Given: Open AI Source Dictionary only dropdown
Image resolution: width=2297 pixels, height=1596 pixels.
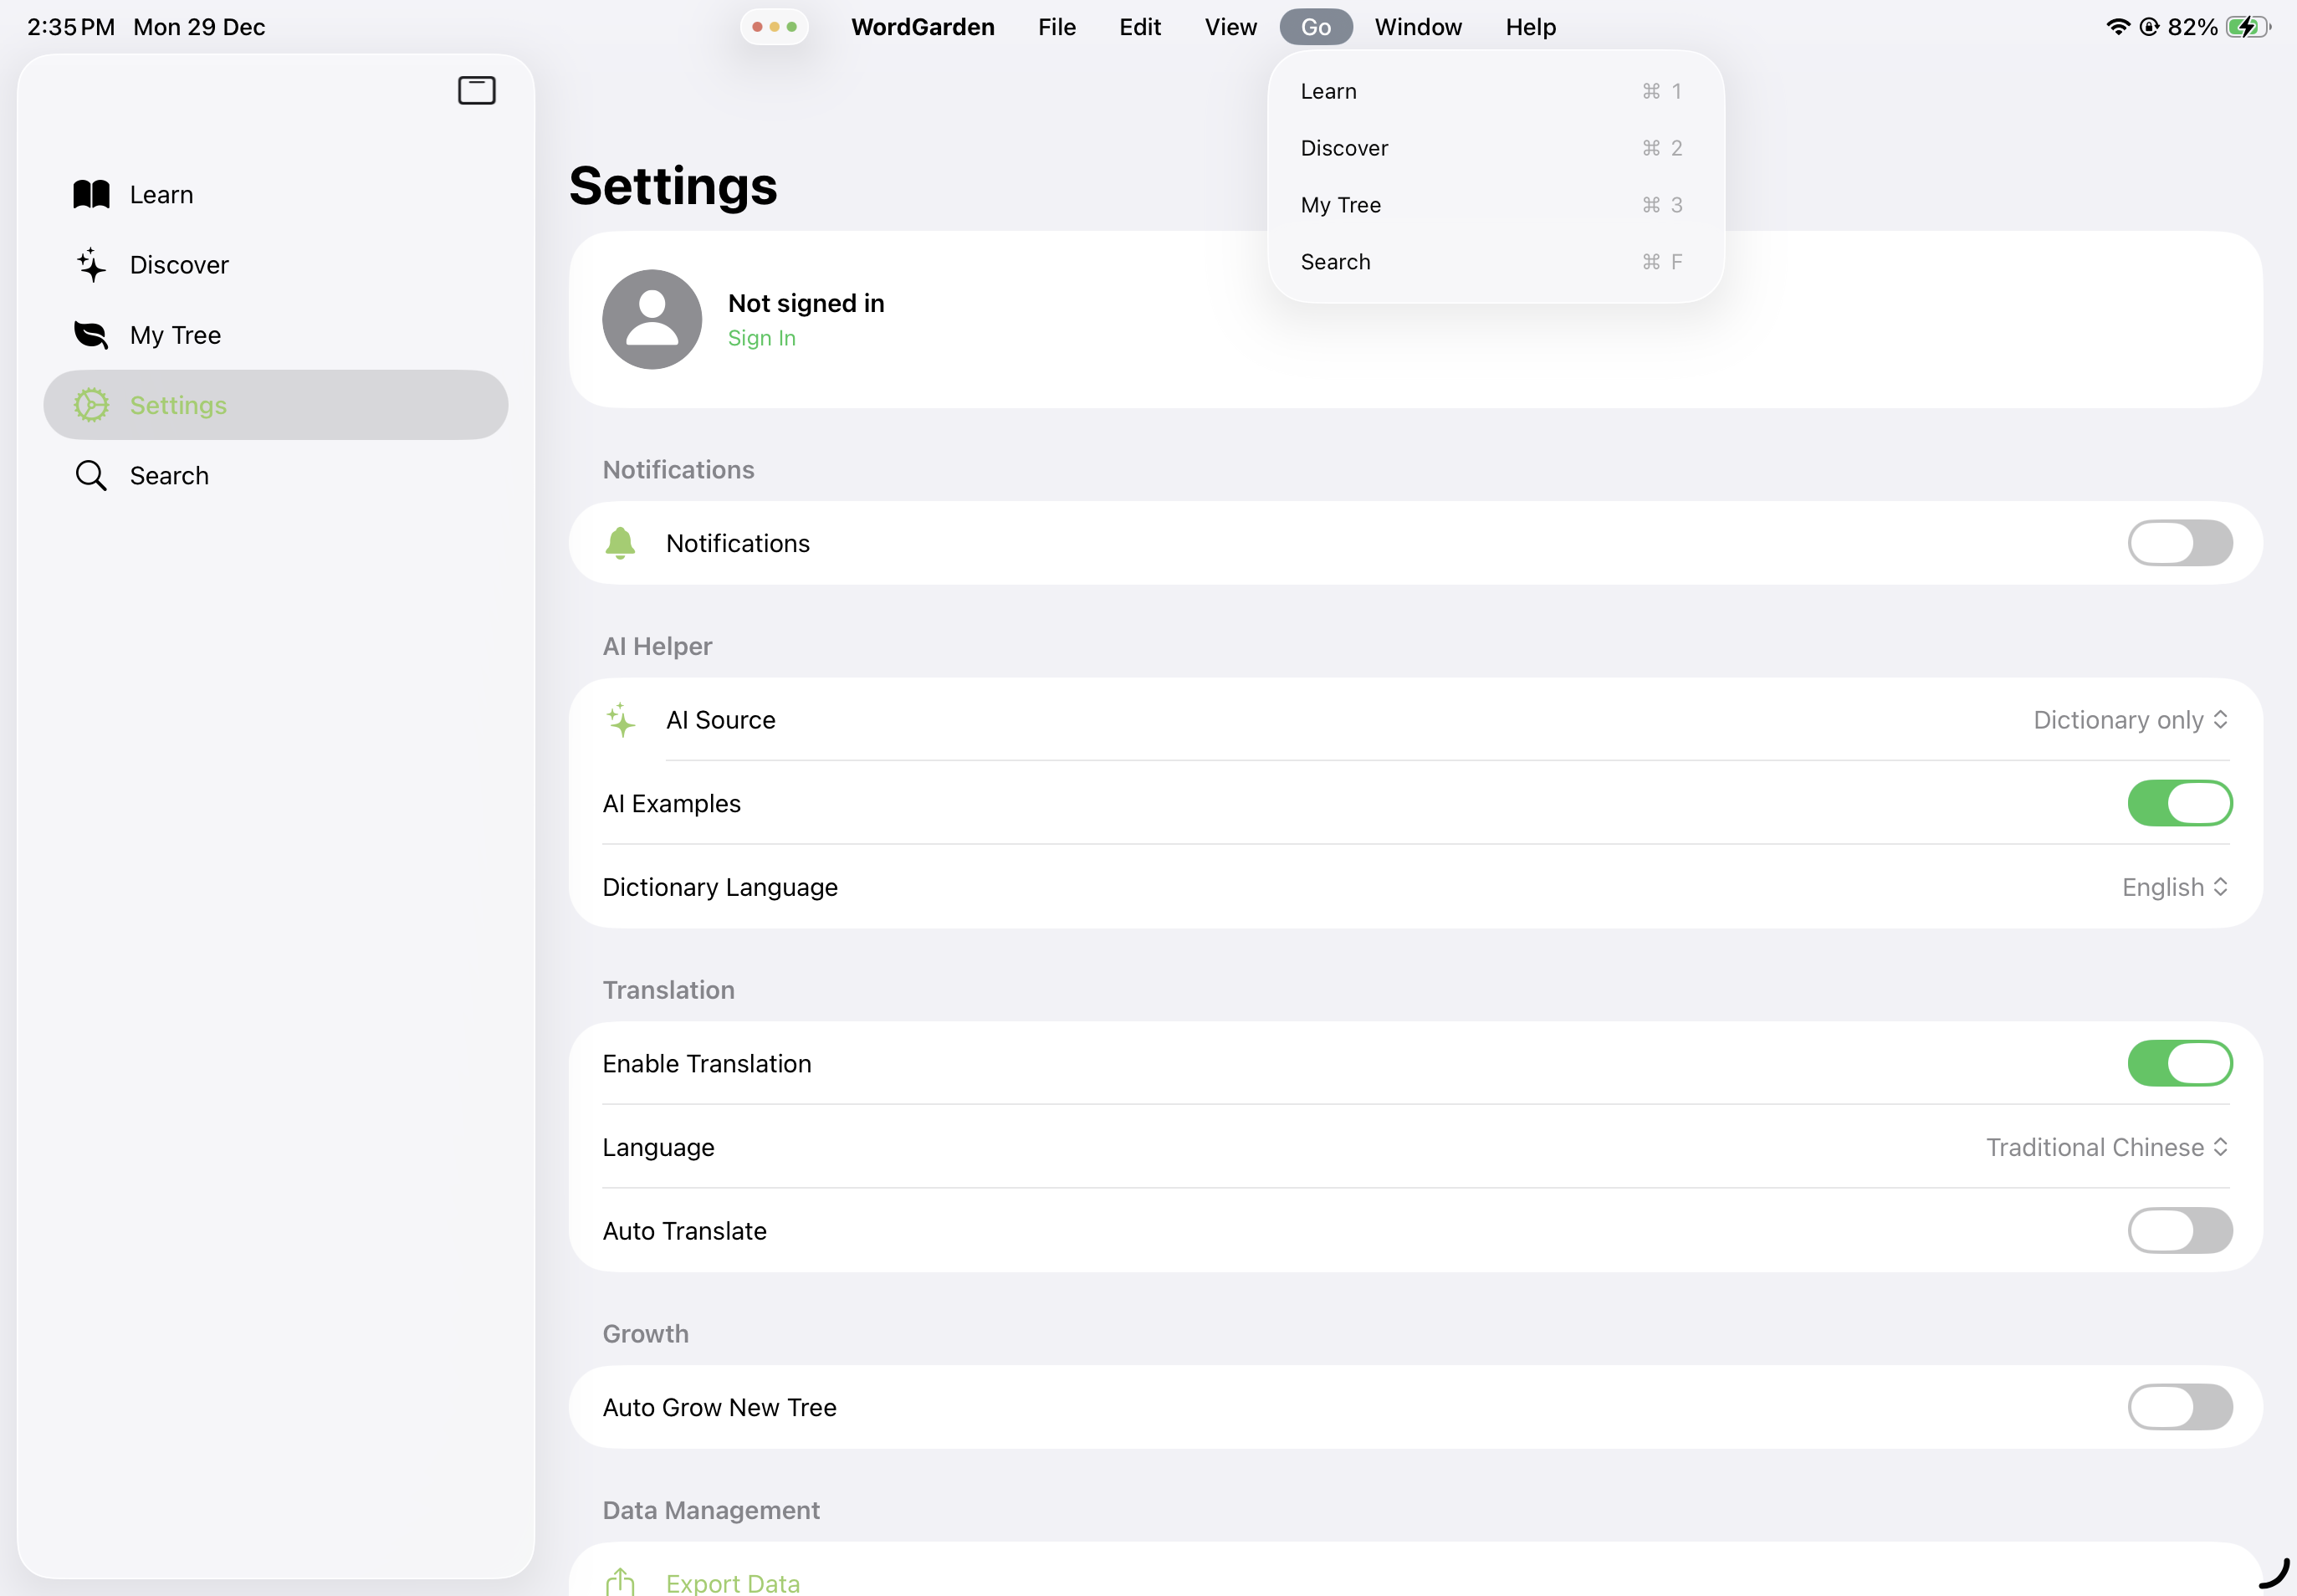Looking at the screenshot, I should (2130, 720).
